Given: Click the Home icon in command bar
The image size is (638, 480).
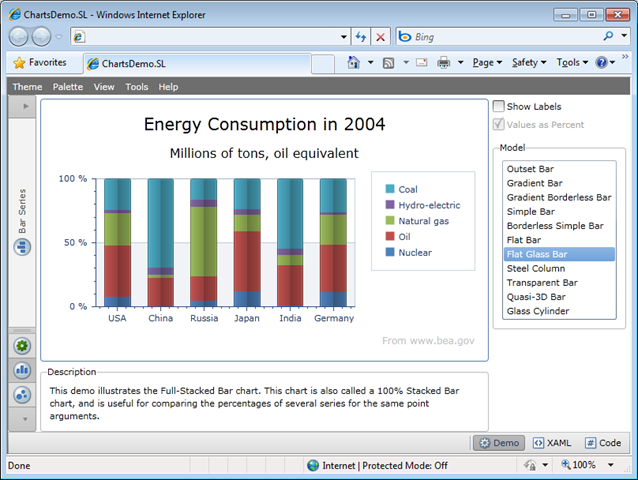Looking at the screenshot, I should pos(353,62).
